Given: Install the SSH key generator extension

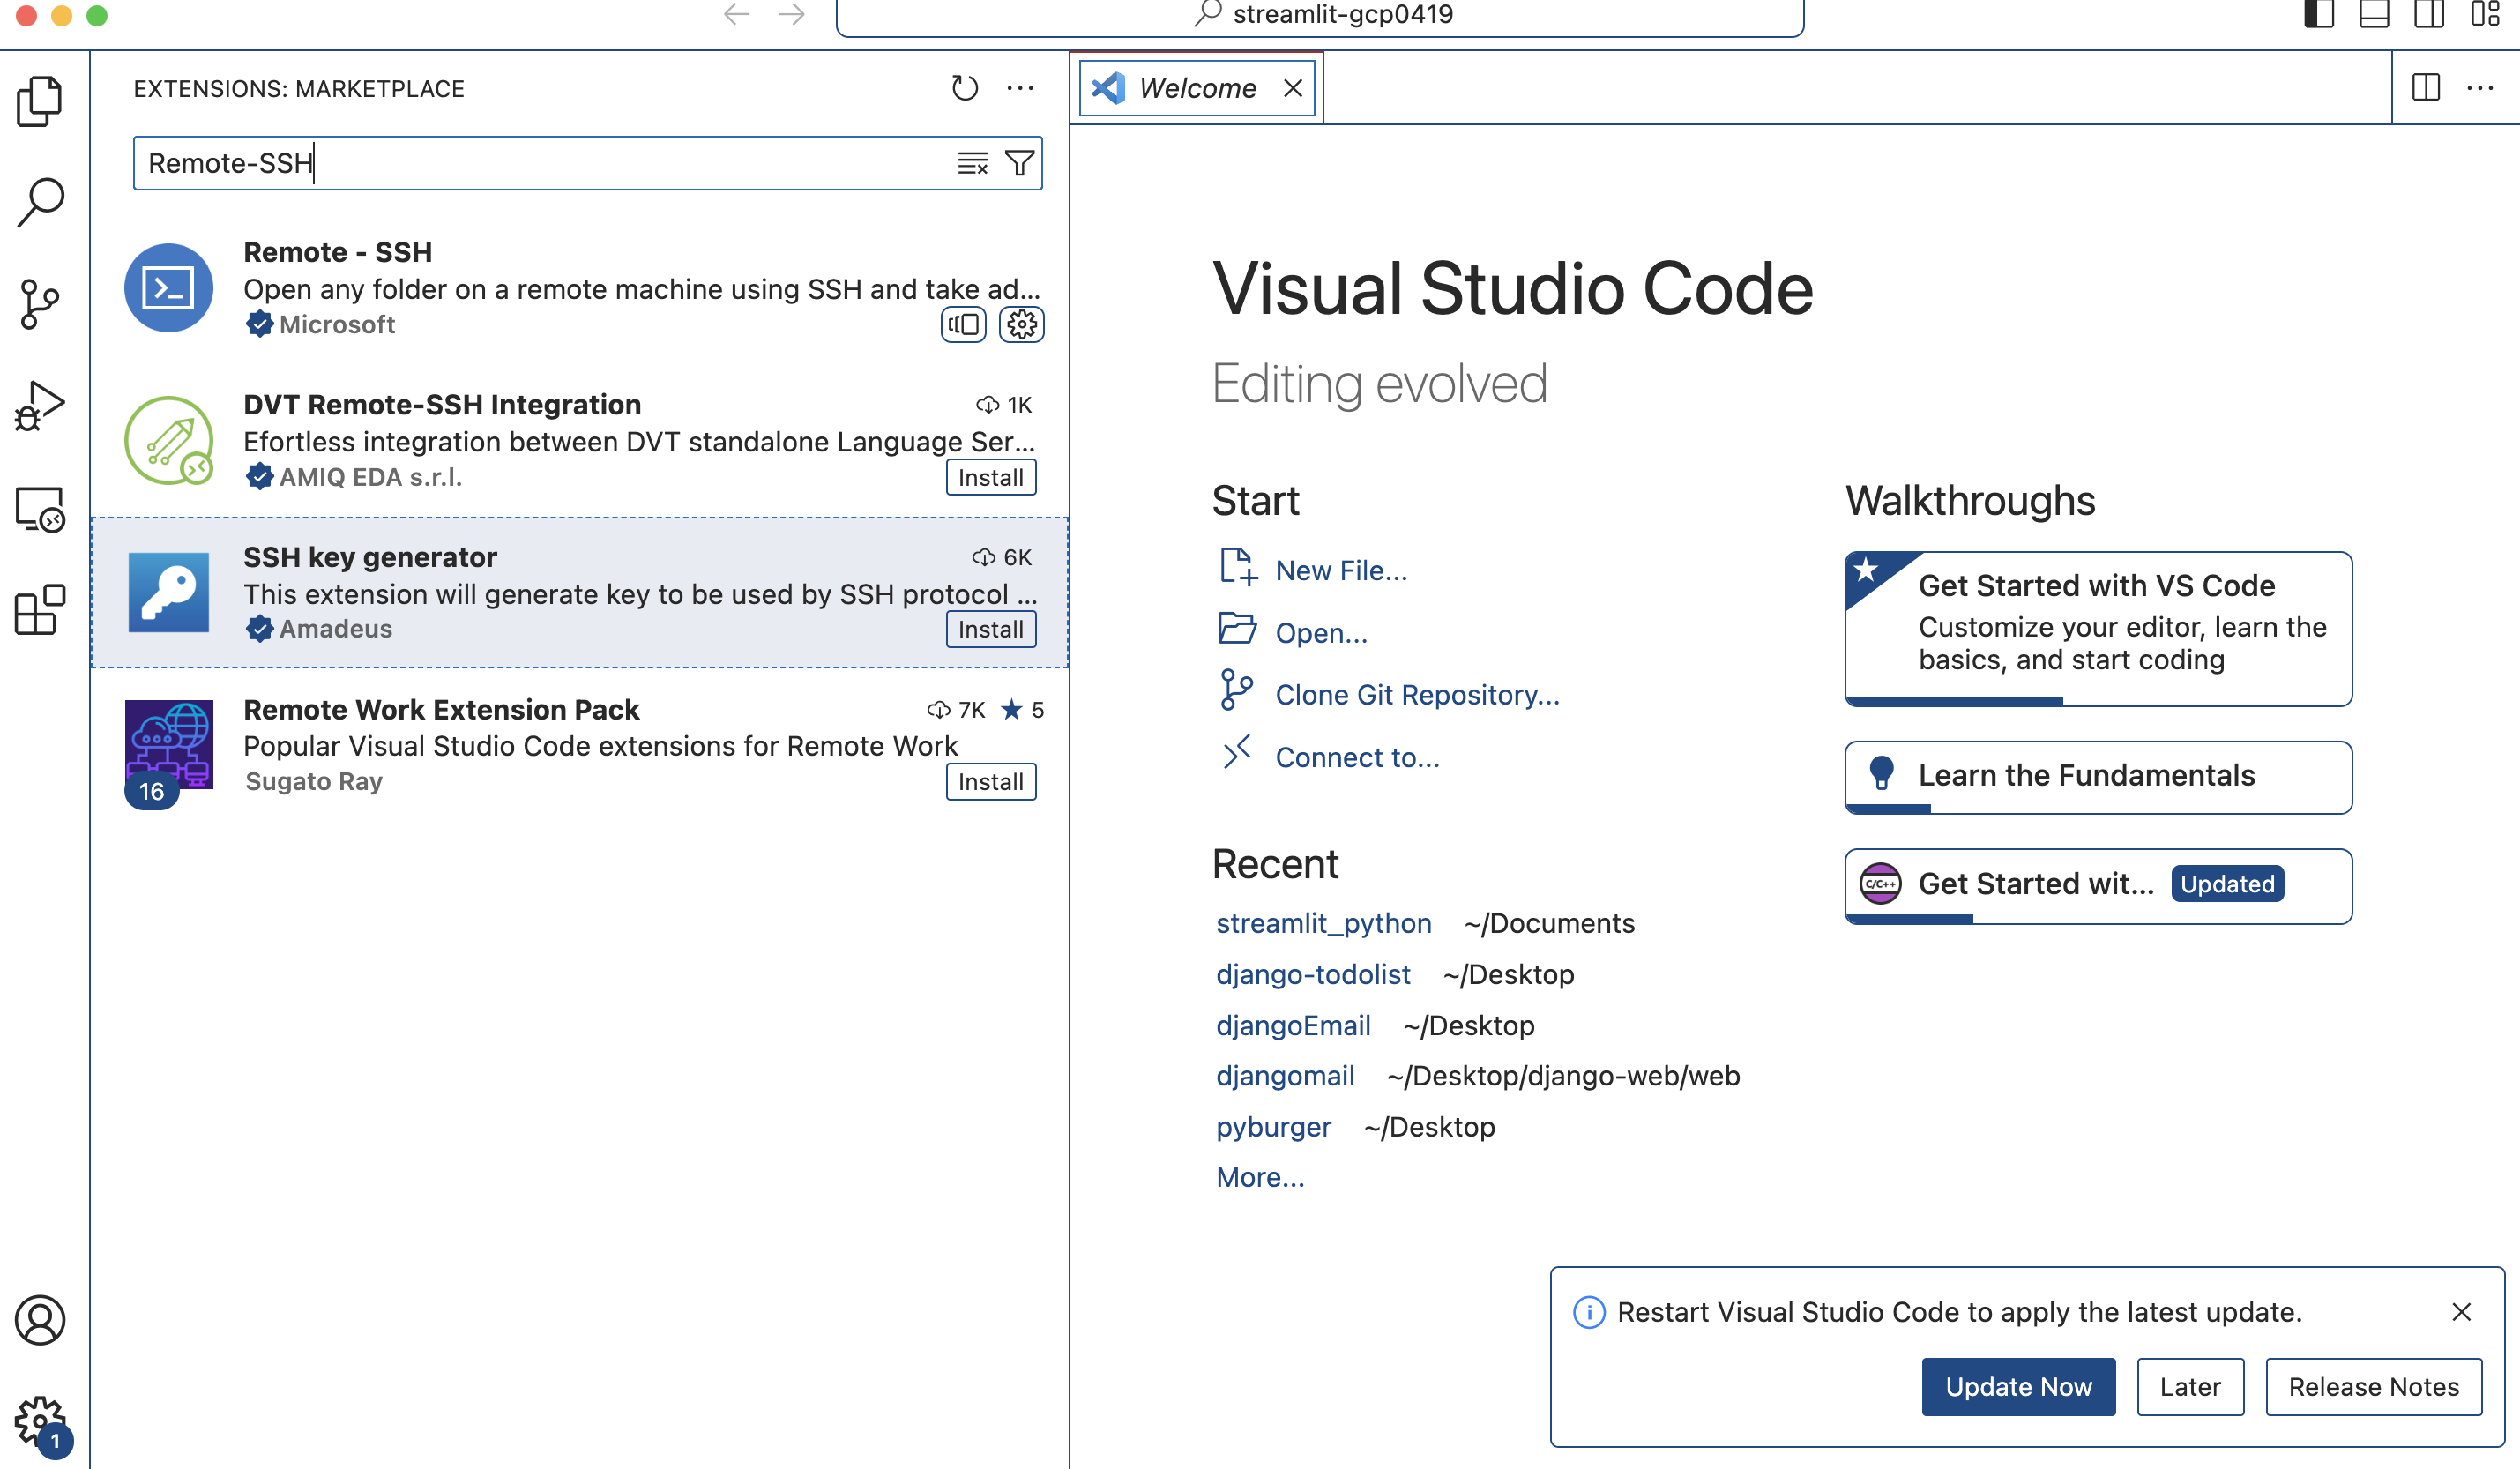Looking at the screenshot, I should pos(990,629).
